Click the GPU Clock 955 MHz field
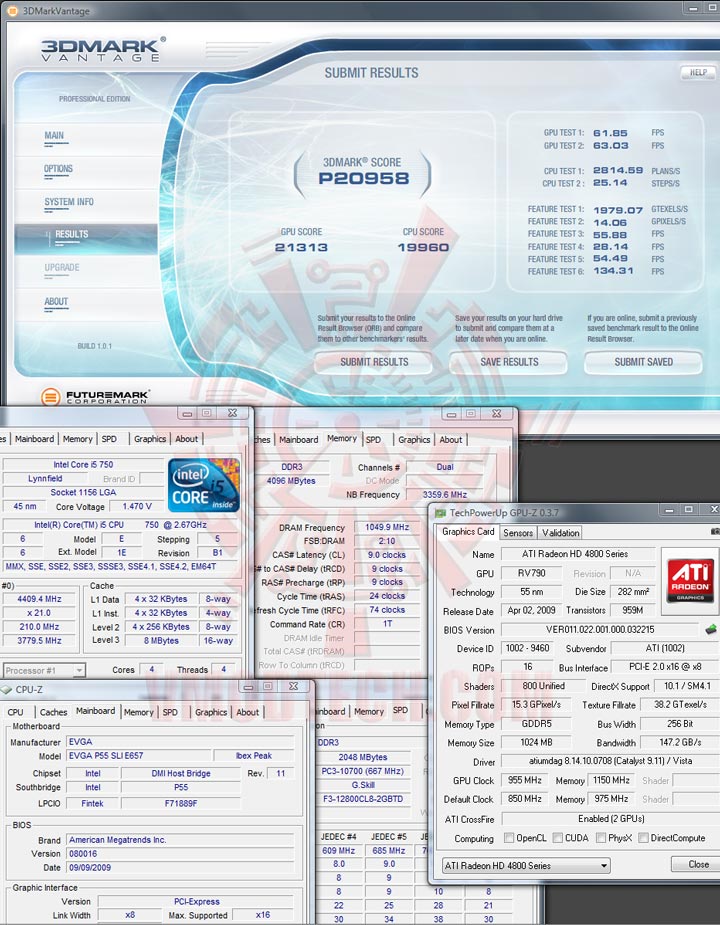 525,780
